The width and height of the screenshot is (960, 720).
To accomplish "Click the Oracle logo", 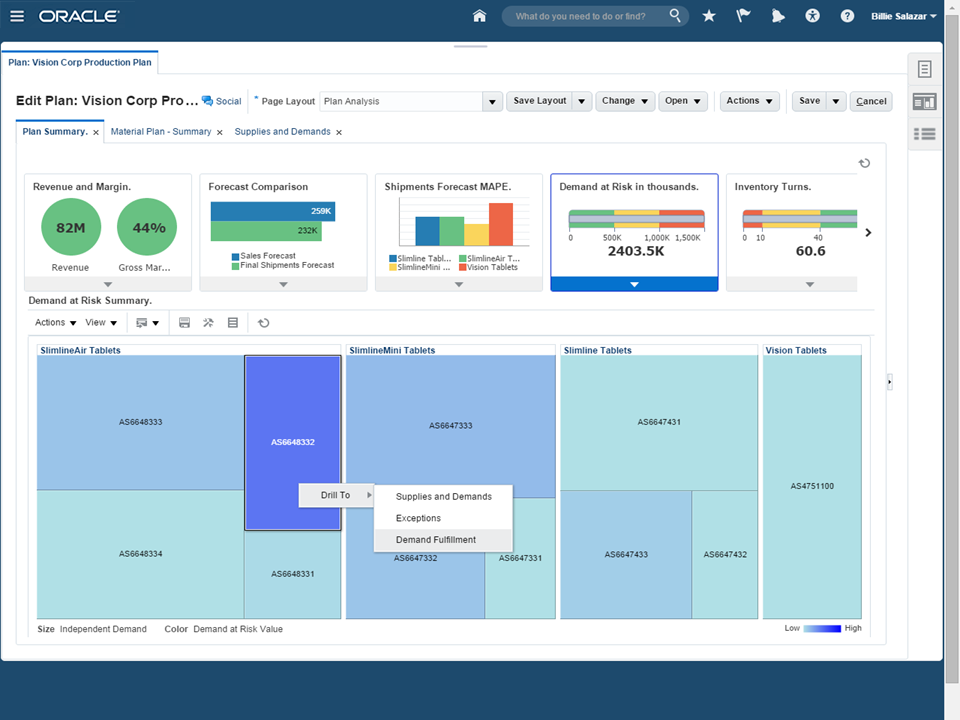I will pyautogui.click(x=79, y=17).
